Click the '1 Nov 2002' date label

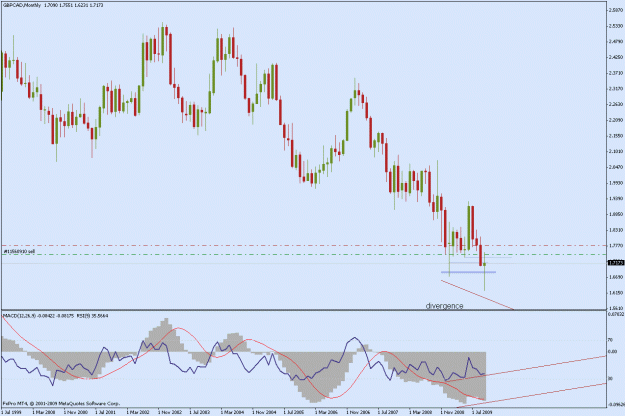(x=169, y=412)
